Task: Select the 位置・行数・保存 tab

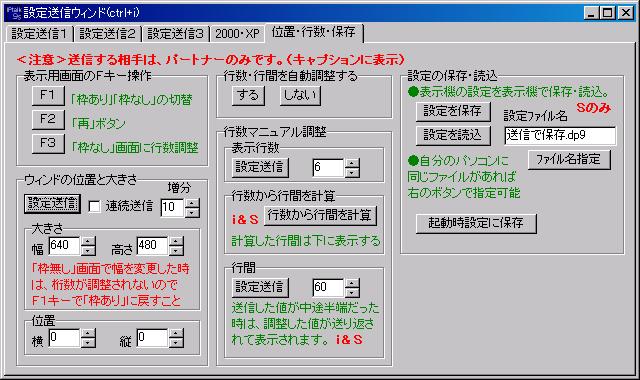Action: point(313,32)
